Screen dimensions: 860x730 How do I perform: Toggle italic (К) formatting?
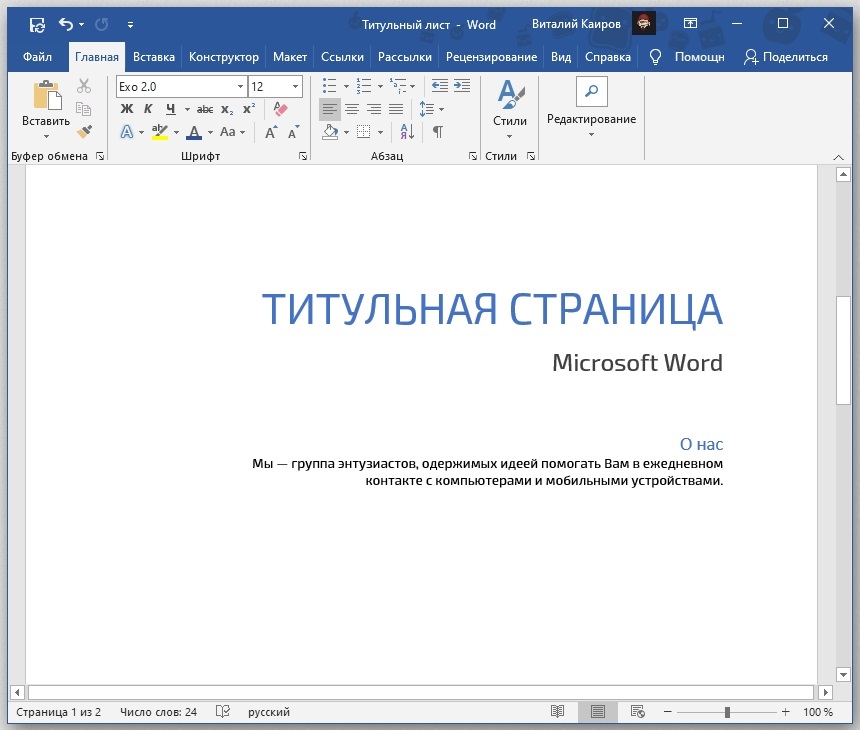[x=148, y=109]
